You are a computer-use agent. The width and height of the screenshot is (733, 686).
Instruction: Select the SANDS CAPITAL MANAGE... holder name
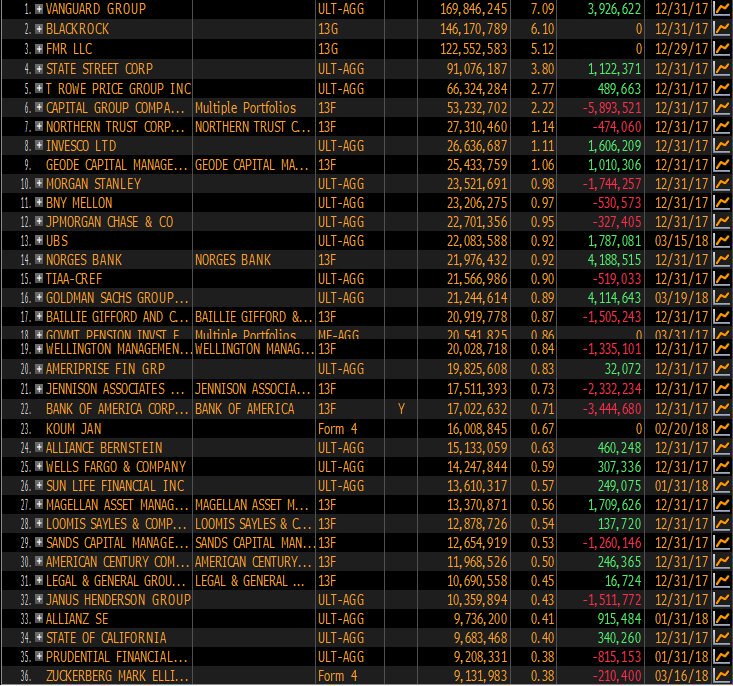[117, 543]
